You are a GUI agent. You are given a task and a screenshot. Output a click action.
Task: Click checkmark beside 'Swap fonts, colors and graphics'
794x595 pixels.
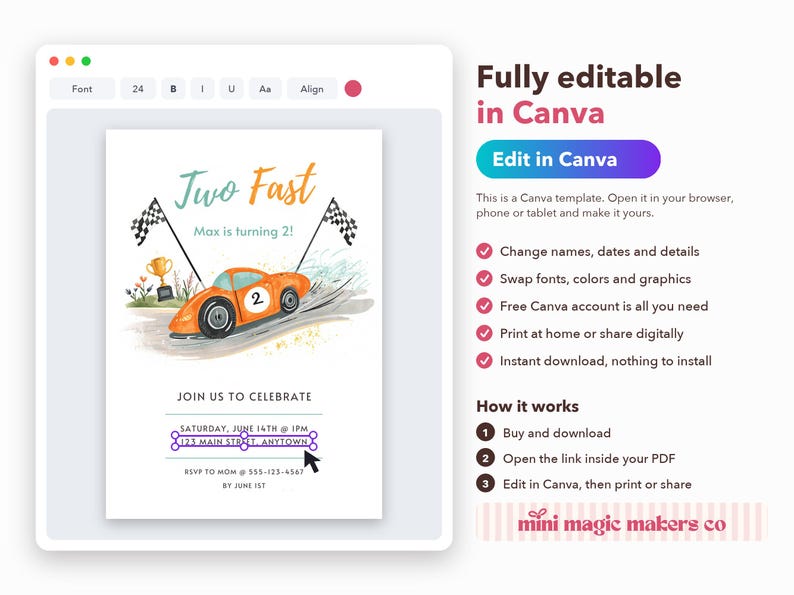click(x=484, y=279)
